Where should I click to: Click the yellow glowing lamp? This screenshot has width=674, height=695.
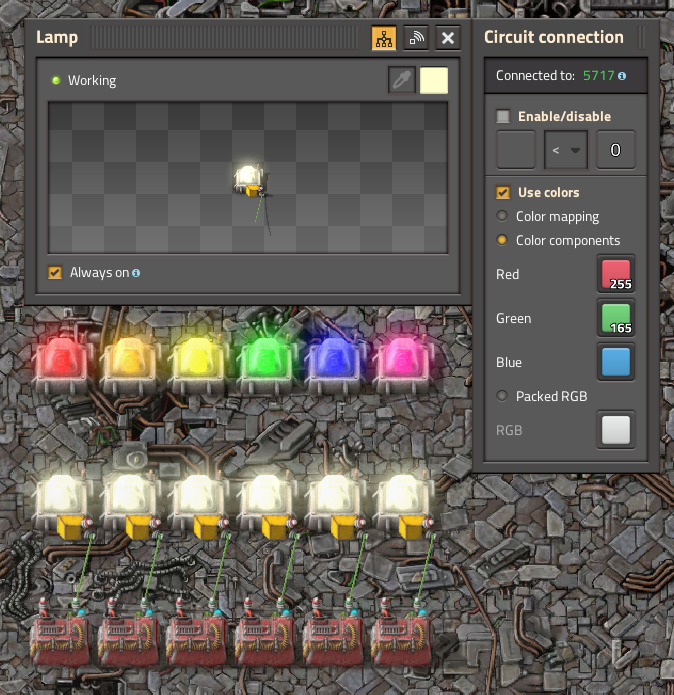coord(198,363)
